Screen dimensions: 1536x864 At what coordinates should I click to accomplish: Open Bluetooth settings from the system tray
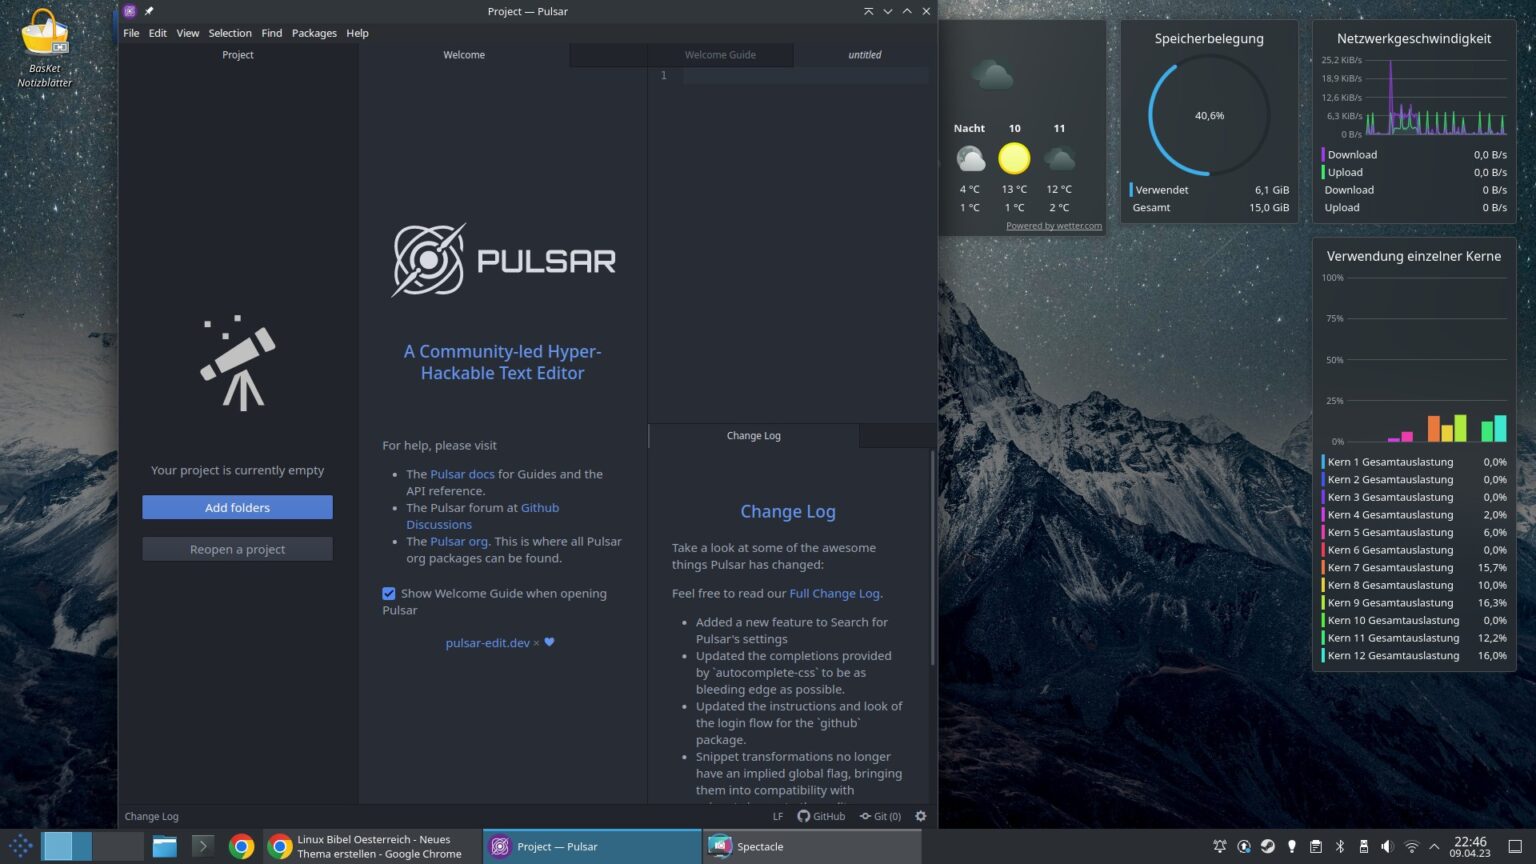point(1340,846)
